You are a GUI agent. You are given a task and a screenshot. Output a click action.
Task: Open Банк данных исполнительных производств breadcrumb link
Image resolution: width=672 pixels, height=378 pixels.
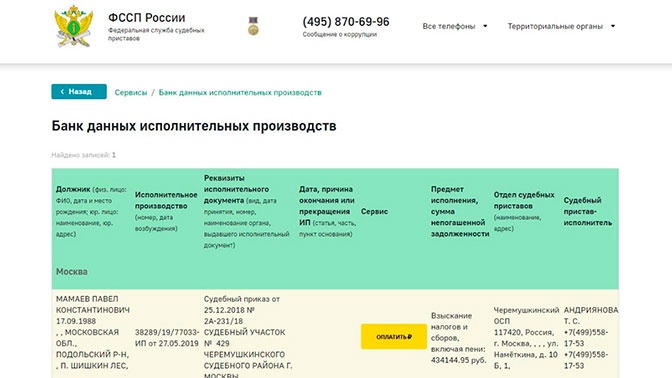point(240,93)
